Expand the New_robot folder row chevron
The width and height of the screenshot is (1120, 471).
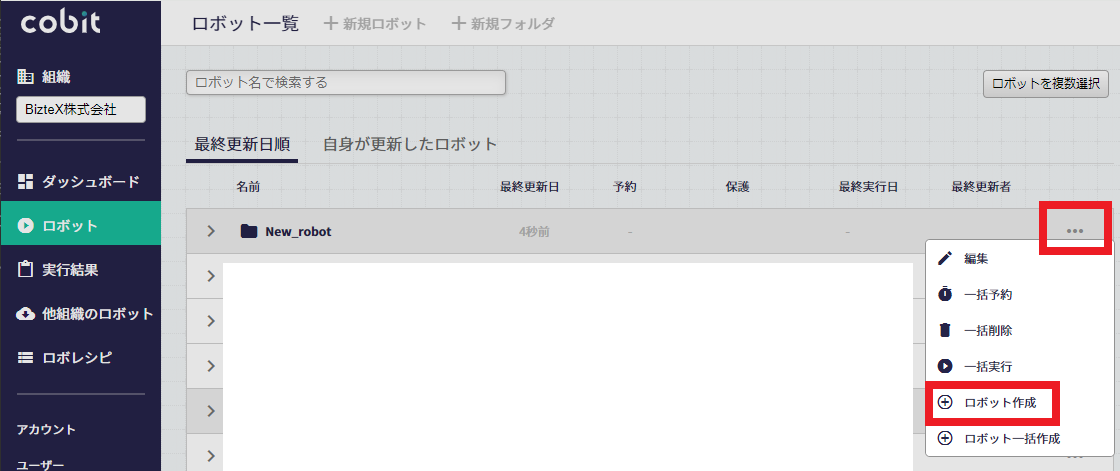pos(211,231)
